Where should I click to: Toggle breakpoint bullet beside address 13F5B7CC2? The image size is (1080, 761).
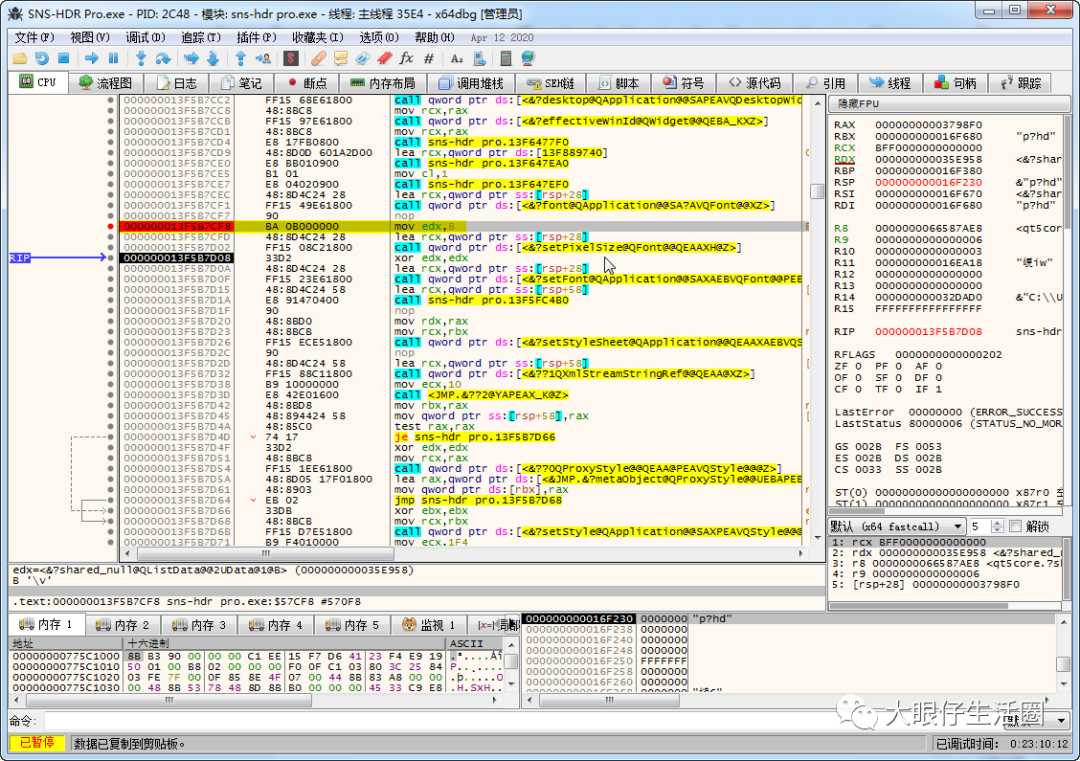[x=110, y=100]
